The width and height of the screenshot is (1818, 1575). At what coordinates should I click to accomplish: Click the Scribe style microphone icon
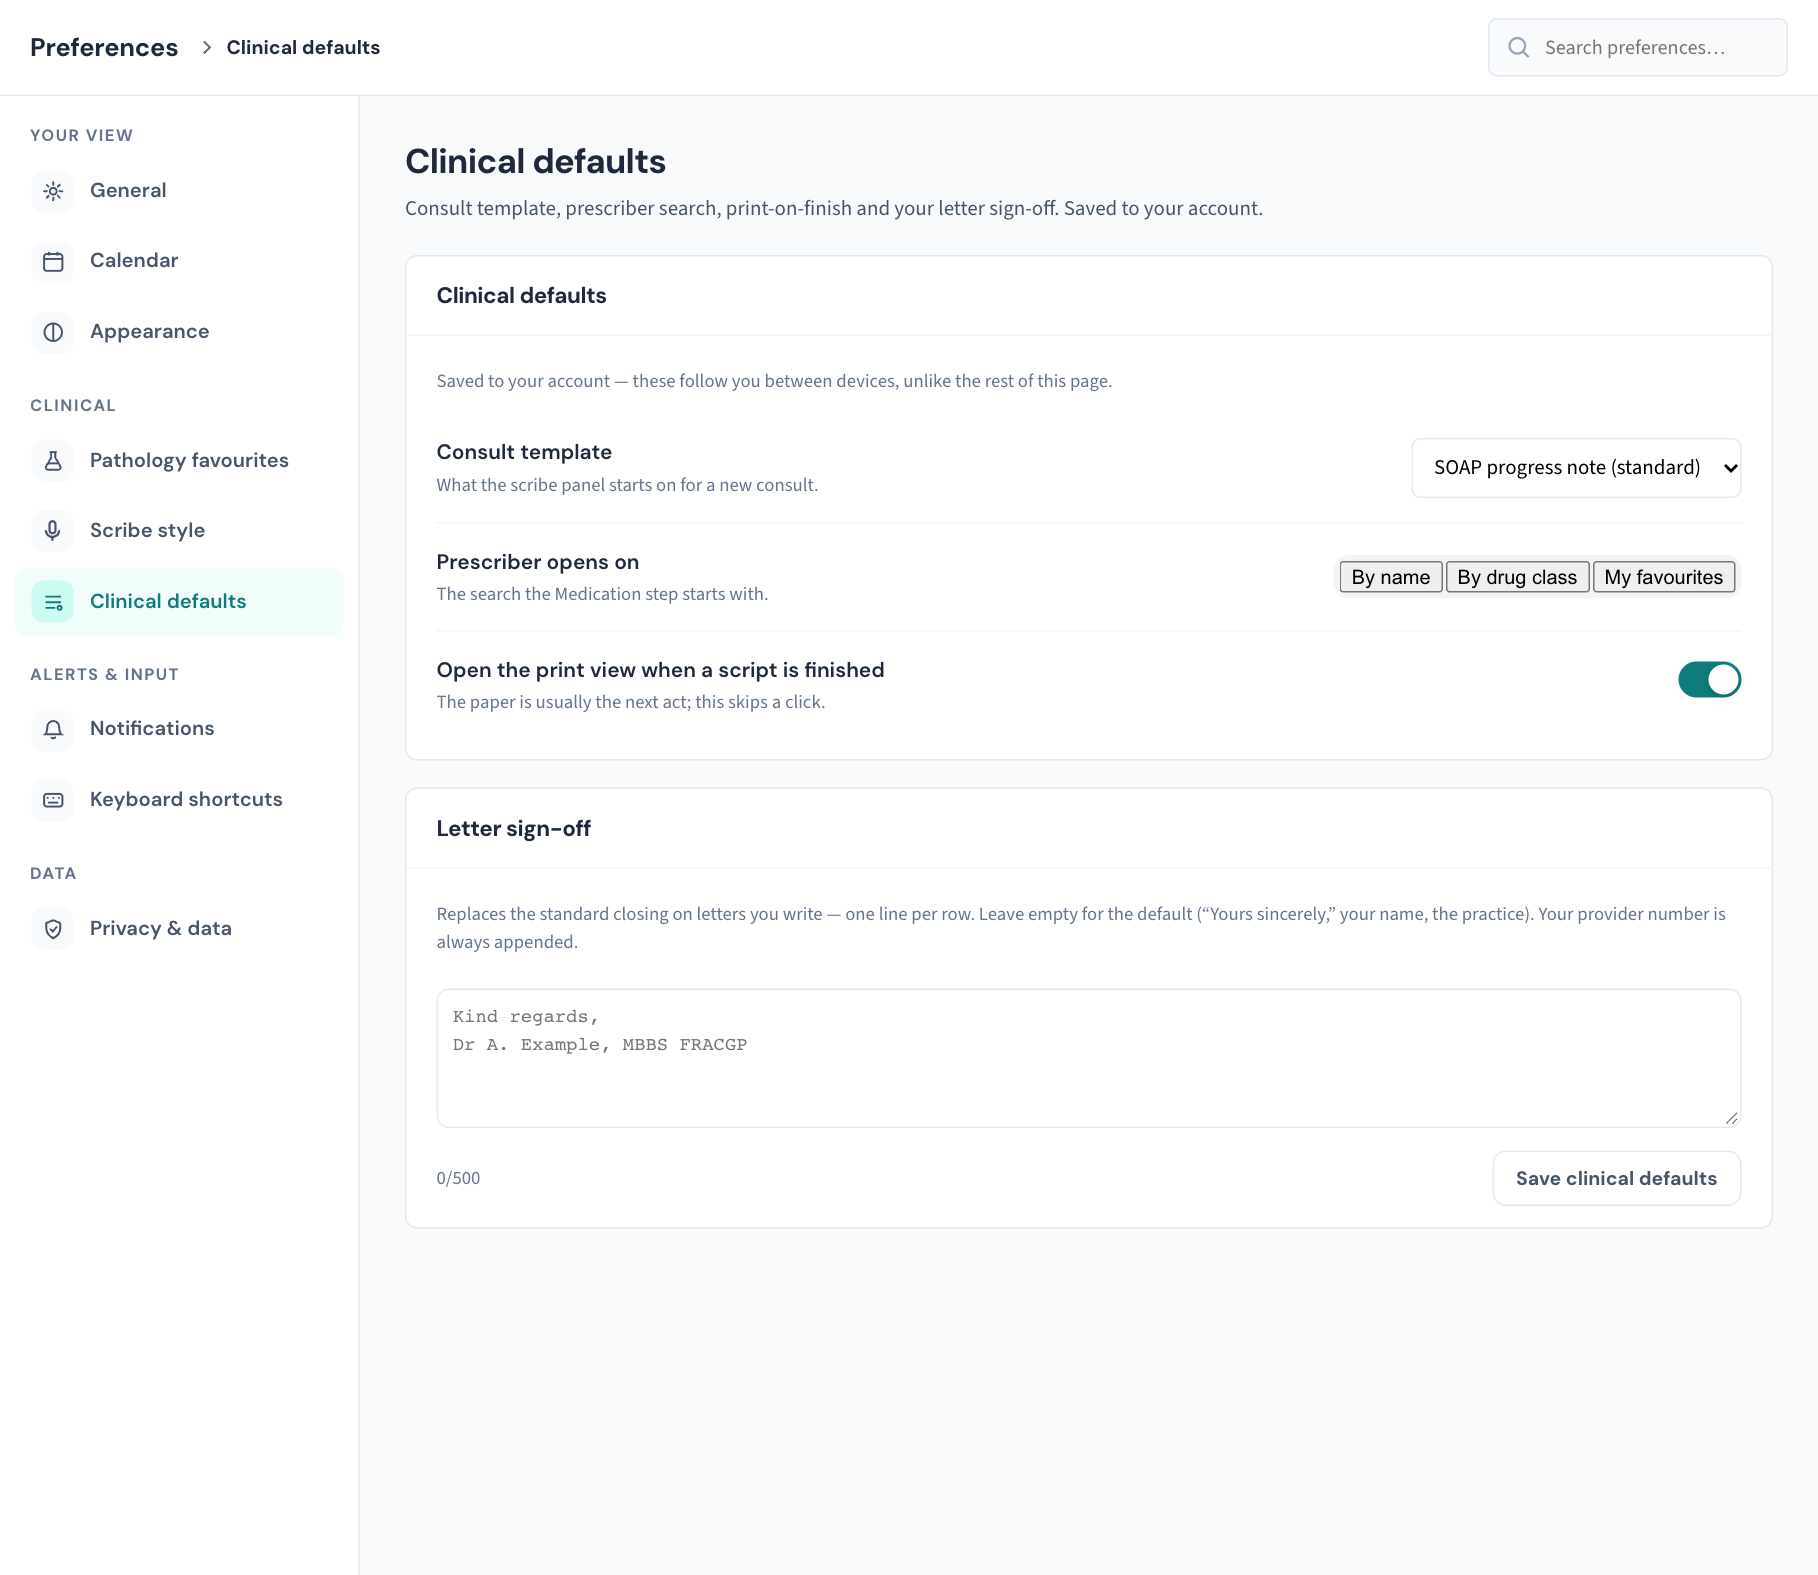53,531
